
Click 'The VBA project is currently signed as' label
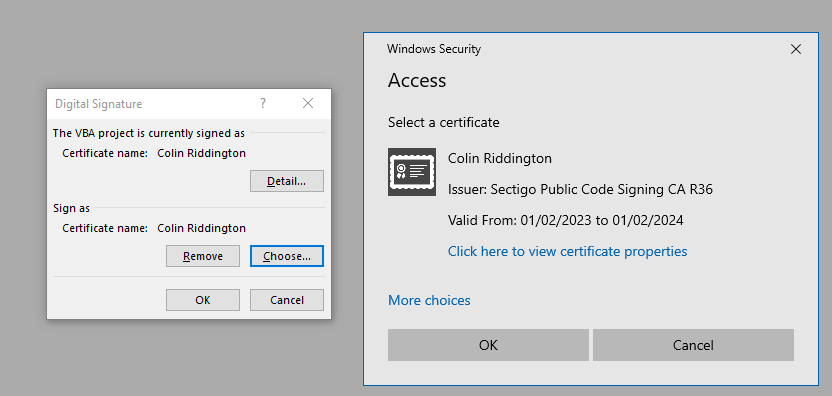[149, 133]
